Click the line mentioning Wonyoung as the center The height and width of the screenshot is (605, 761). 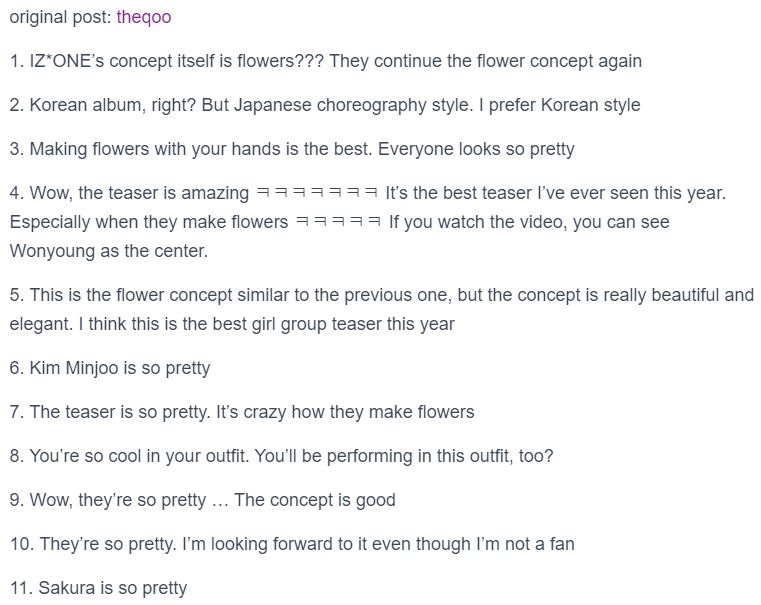tap(109, 251)
